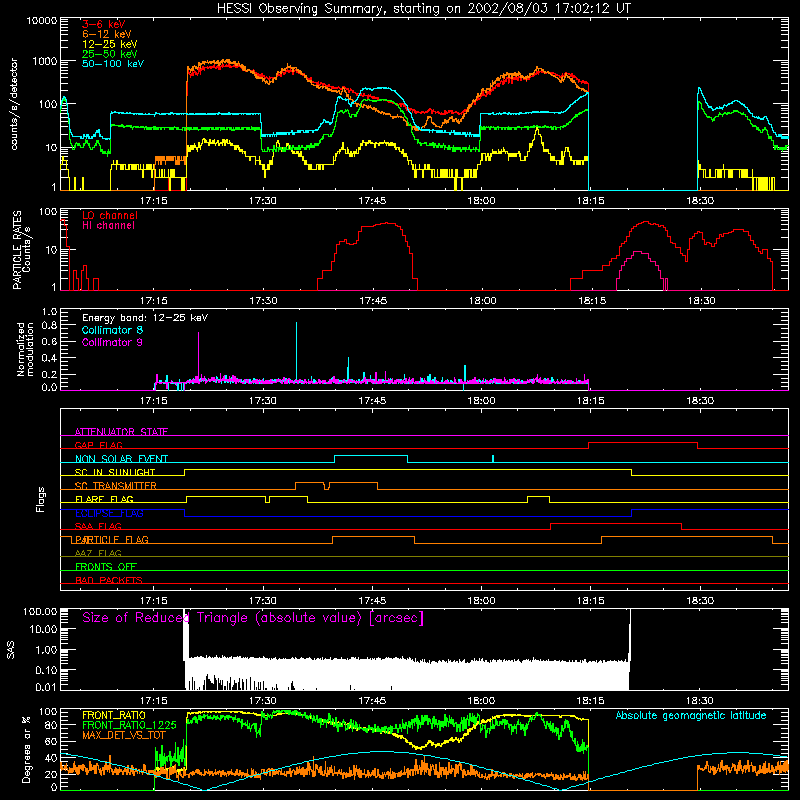Viewport: 800px width, 800px height.
Task: Click the 'Size of Reduced Triangle' plot title
Action: pyautogui.click(x=253, y=618)
